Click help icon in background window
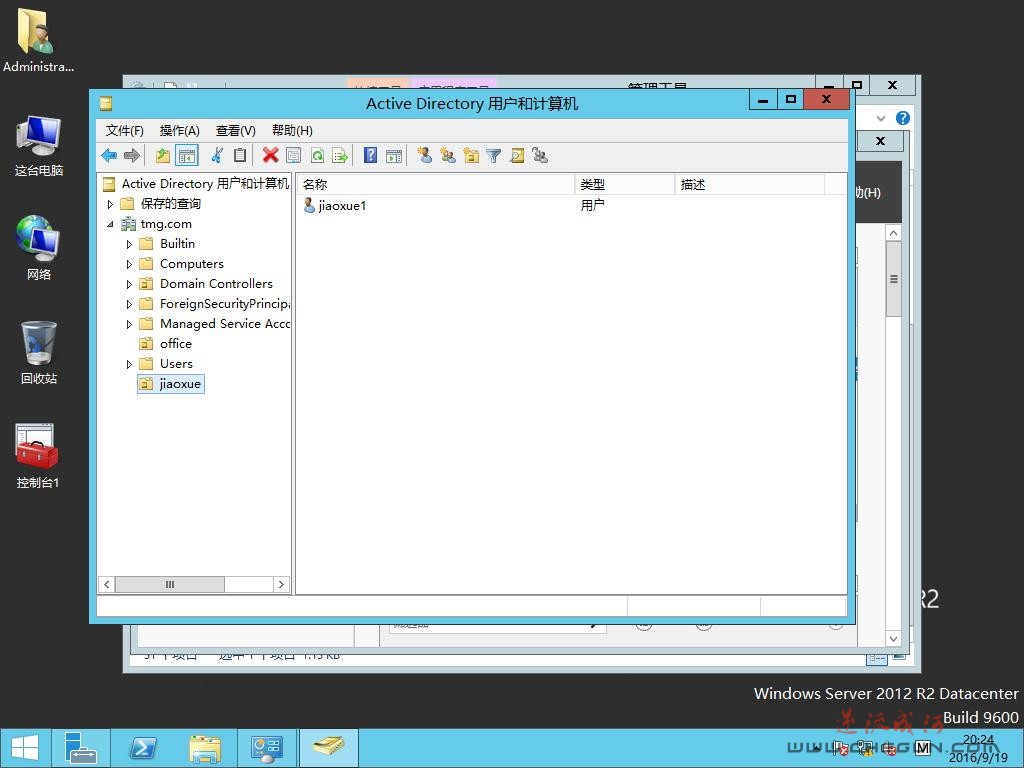Image resolution: width=1024 pixels, height=768 pixels. coord(903,118)
